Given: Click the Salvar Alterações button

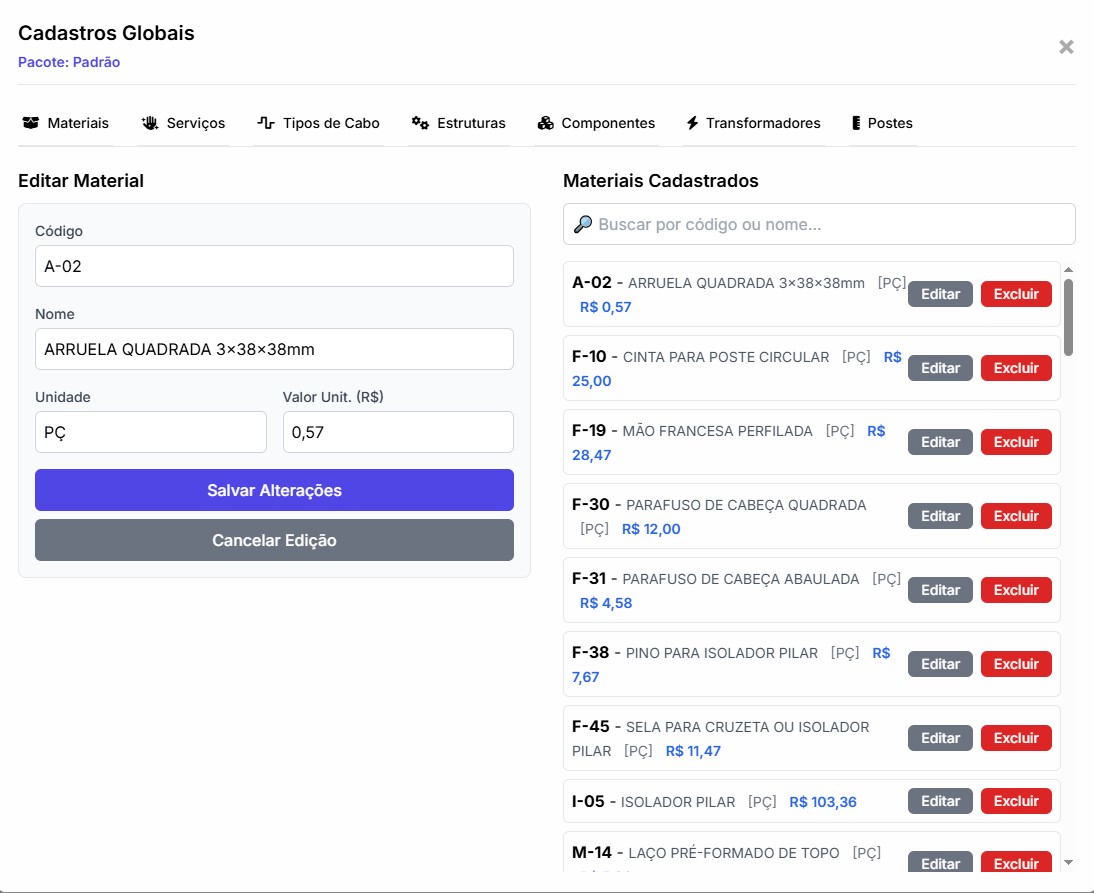Looking at the screenshot, I should [274, 490].
